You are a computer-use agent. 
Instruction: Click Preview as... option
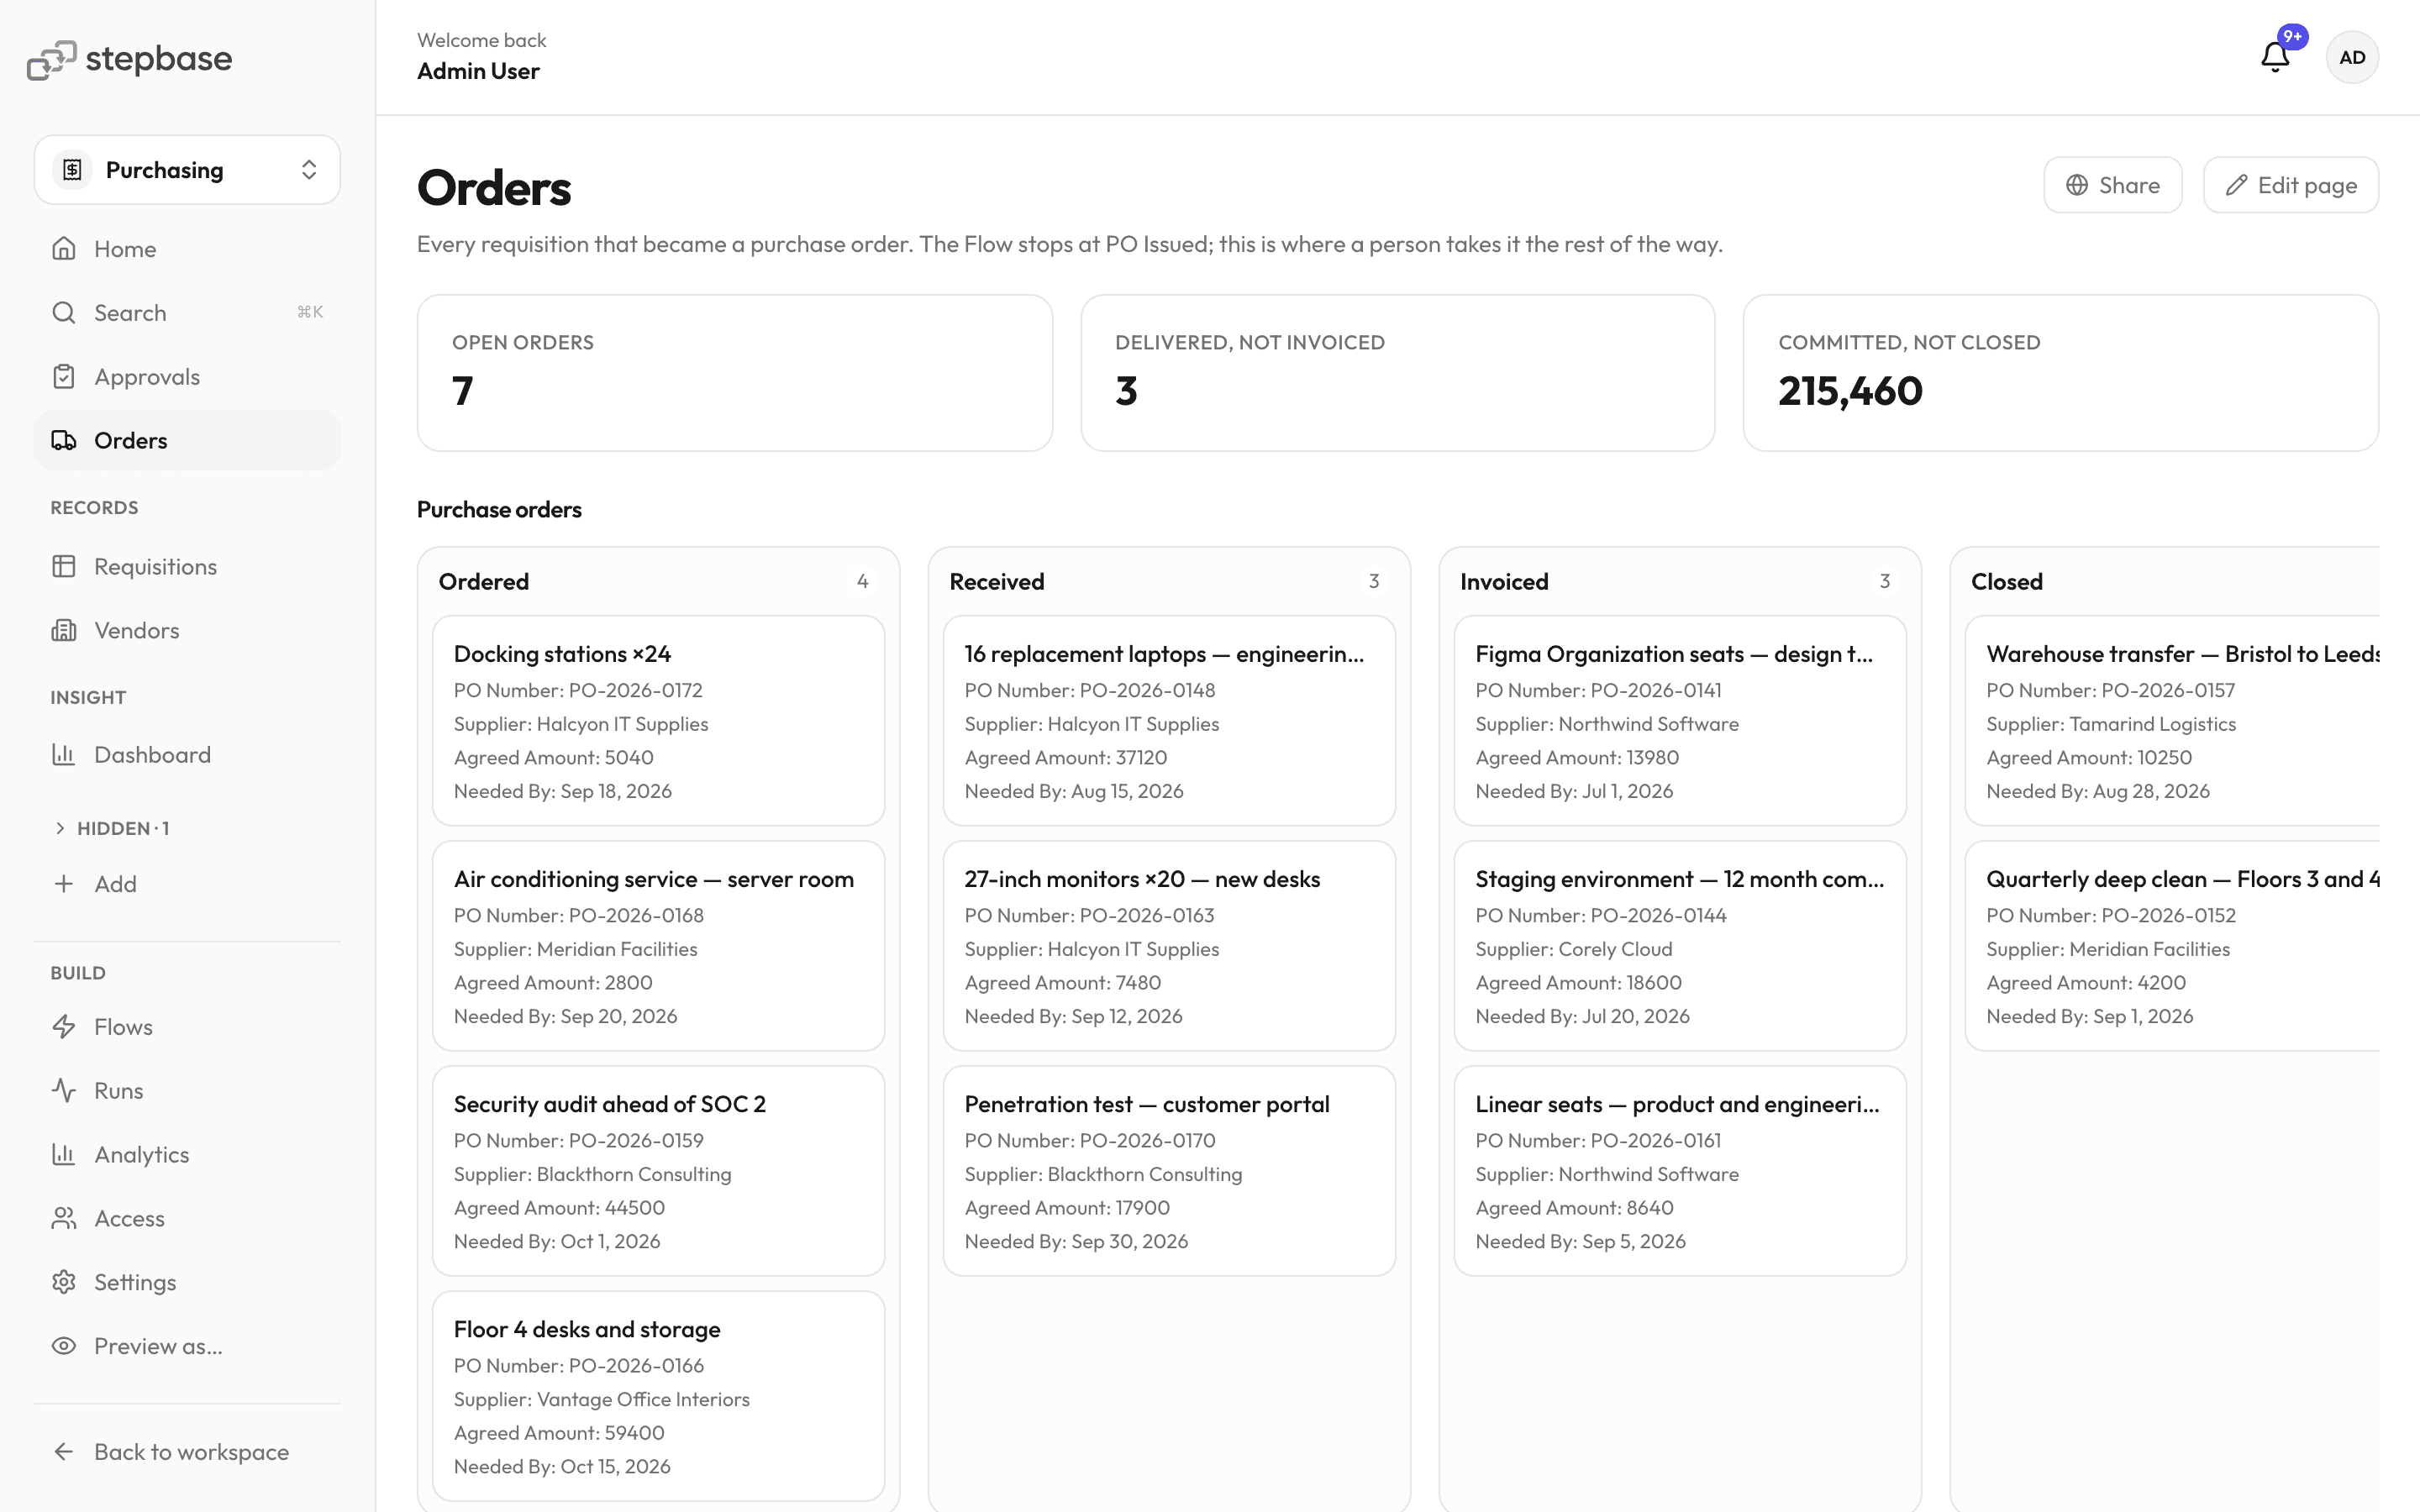point(187,1345)
